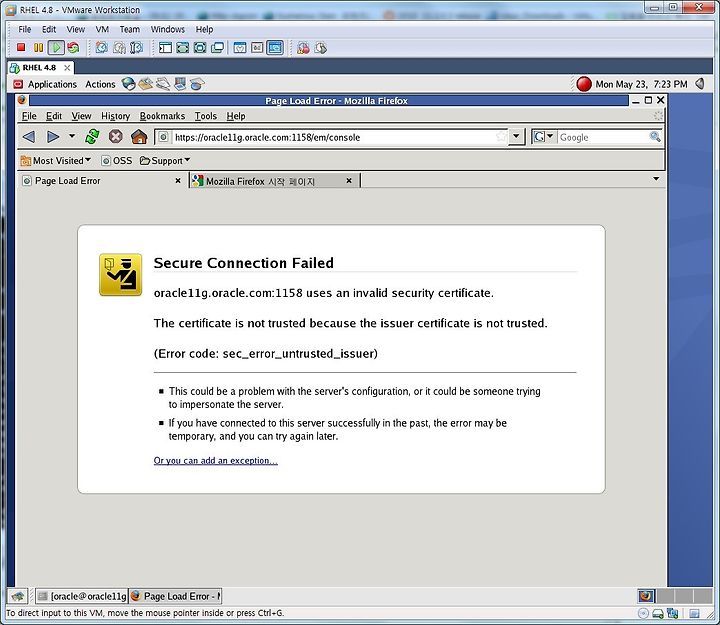Viewport: 720px width, 625px height.
Task: Expand the Most Visited bookmarks folder
Action: point(56,161)
